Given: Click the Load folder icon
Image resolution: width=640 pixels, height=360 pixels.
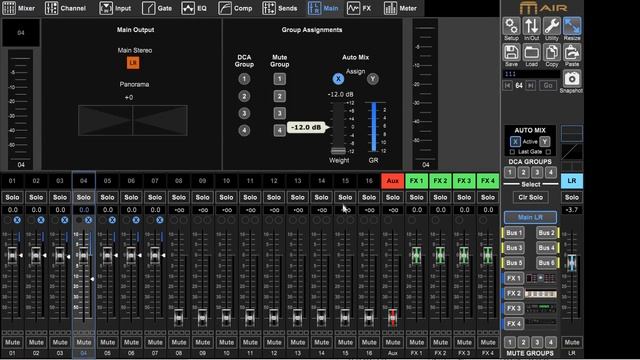Looking at the screenshot, I should point(531,53).
